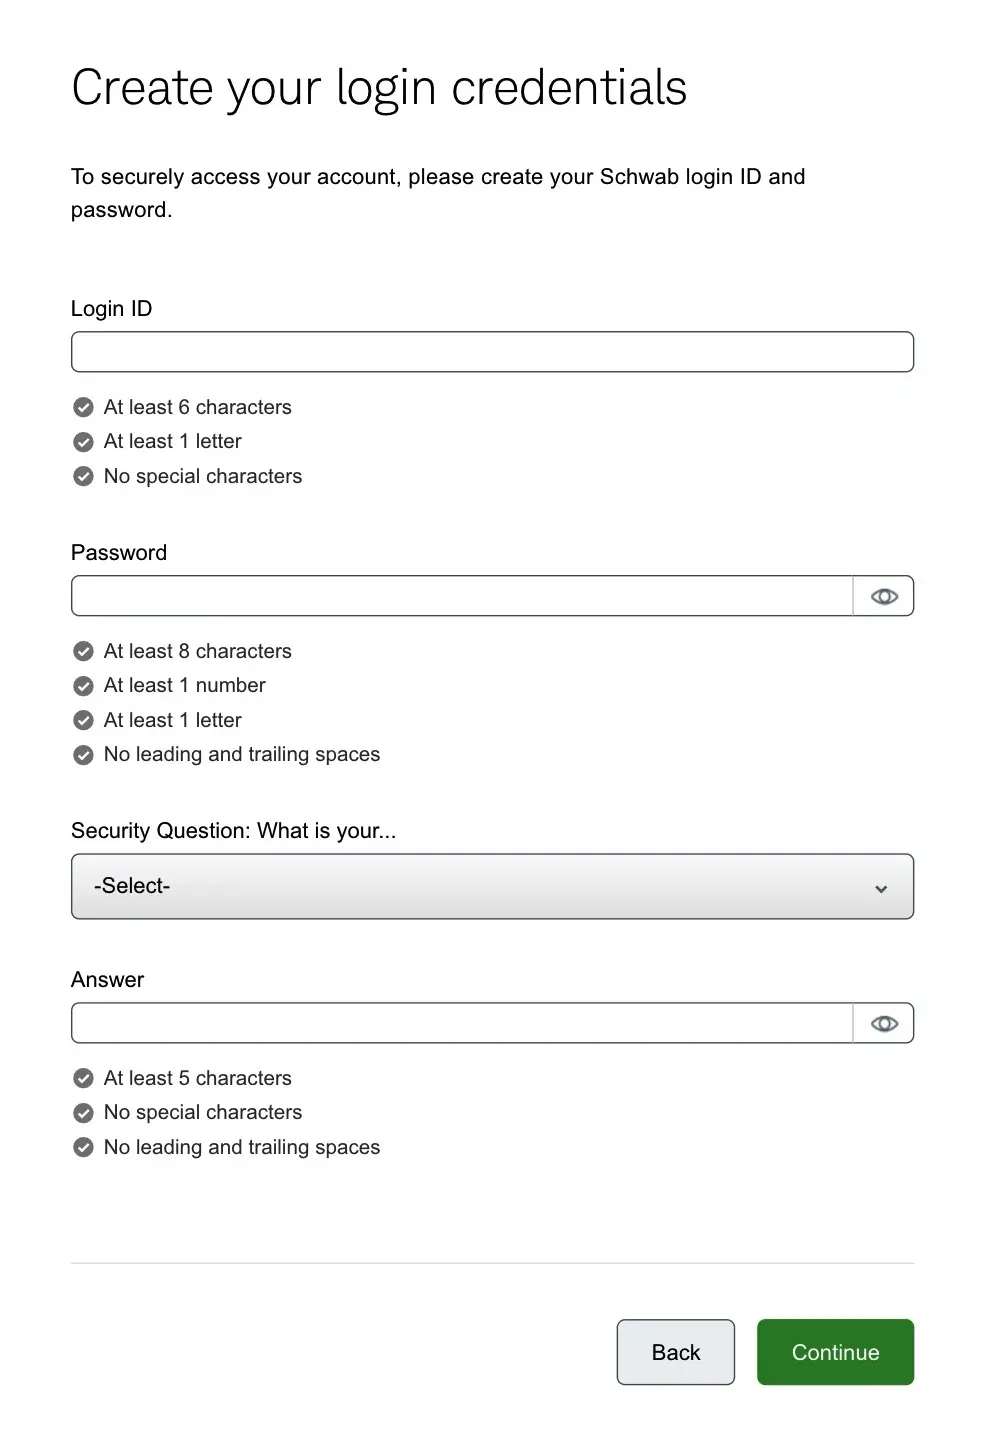
Task: Click the 'Create your login credentials' heading
Action: pos(379,88)
